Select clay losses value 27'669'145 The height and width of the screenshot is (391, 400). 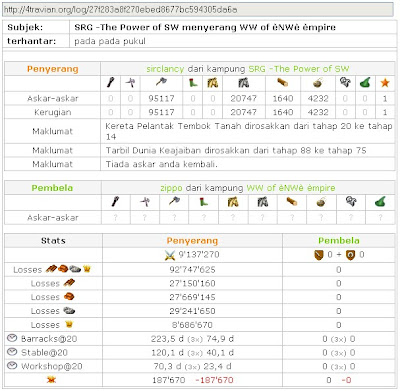pyautogui.click(x=192, y=297)
